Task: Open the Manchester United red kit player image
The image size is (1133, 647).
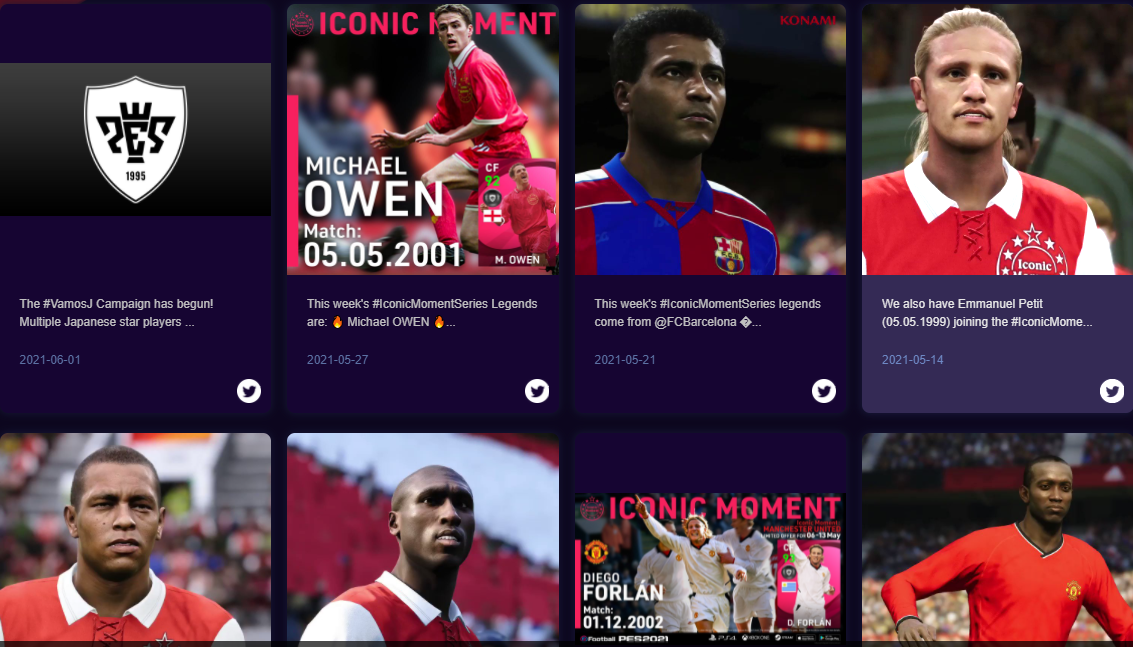Action: pos(997,539)
